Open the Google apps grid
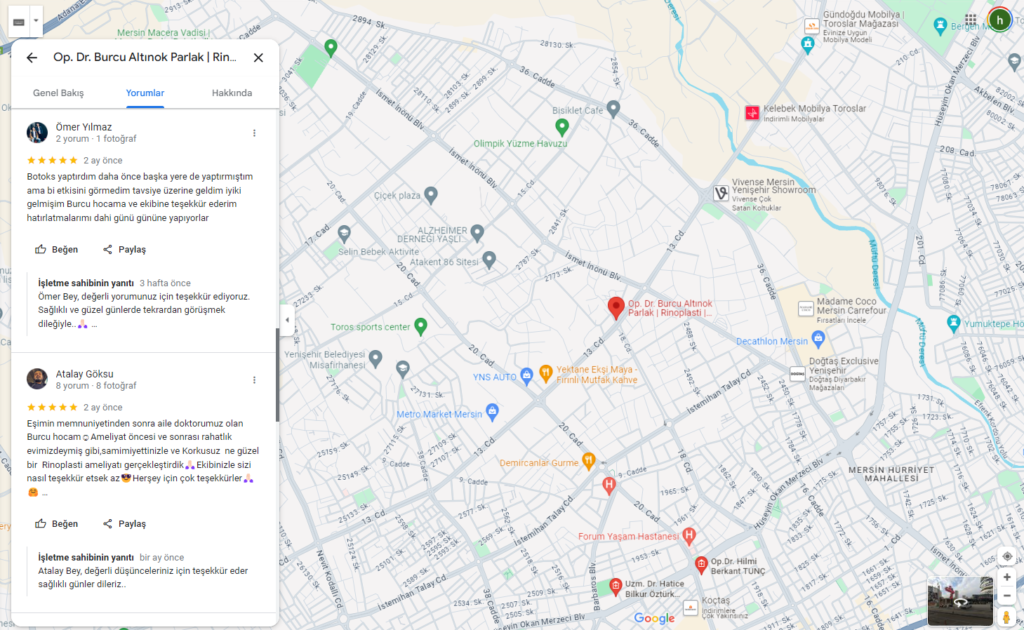The width and height of the screenshot is (1024, 630). (x=971, y=20)
